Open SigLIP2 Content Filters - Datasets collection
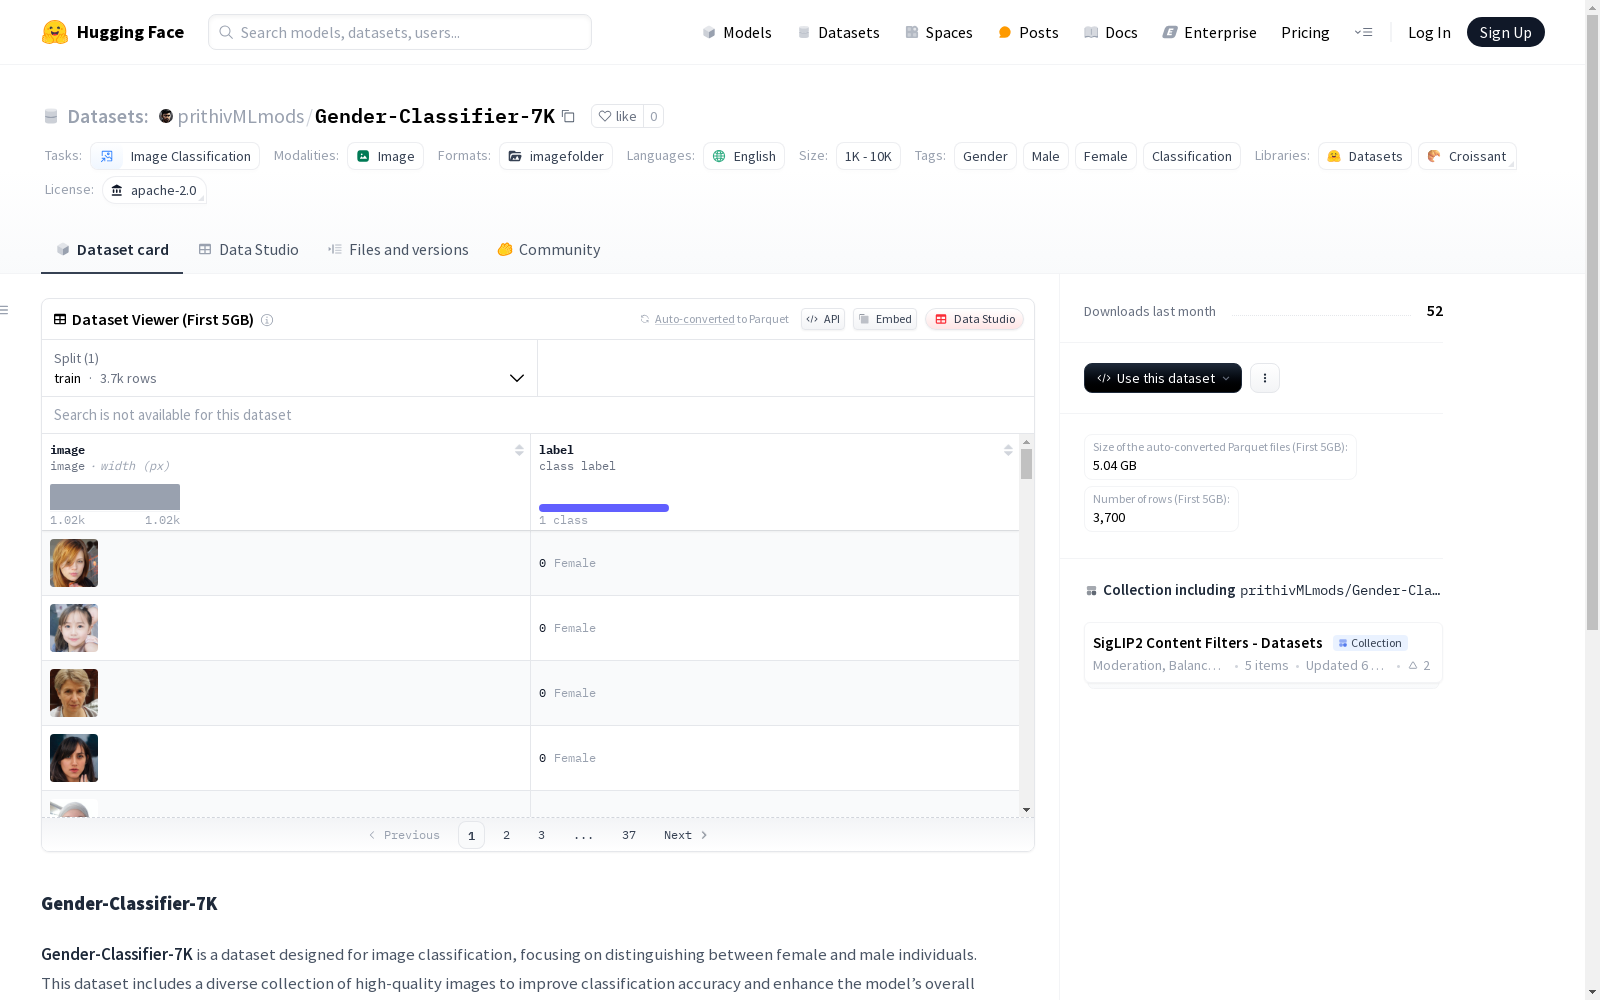 point(1263,653)
